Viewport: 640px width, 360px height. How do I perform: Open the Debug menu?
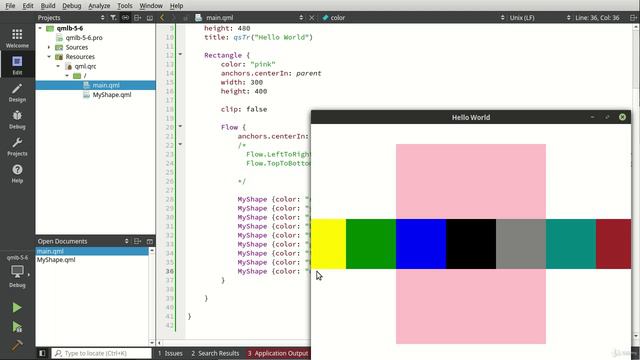click(x=71, y=6)
